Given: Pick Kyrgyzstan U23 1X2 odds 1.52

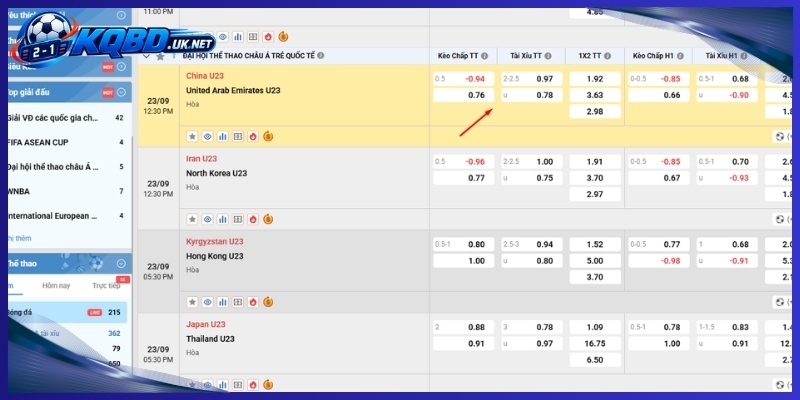Looking at the screenshot, I should (595, 244).
